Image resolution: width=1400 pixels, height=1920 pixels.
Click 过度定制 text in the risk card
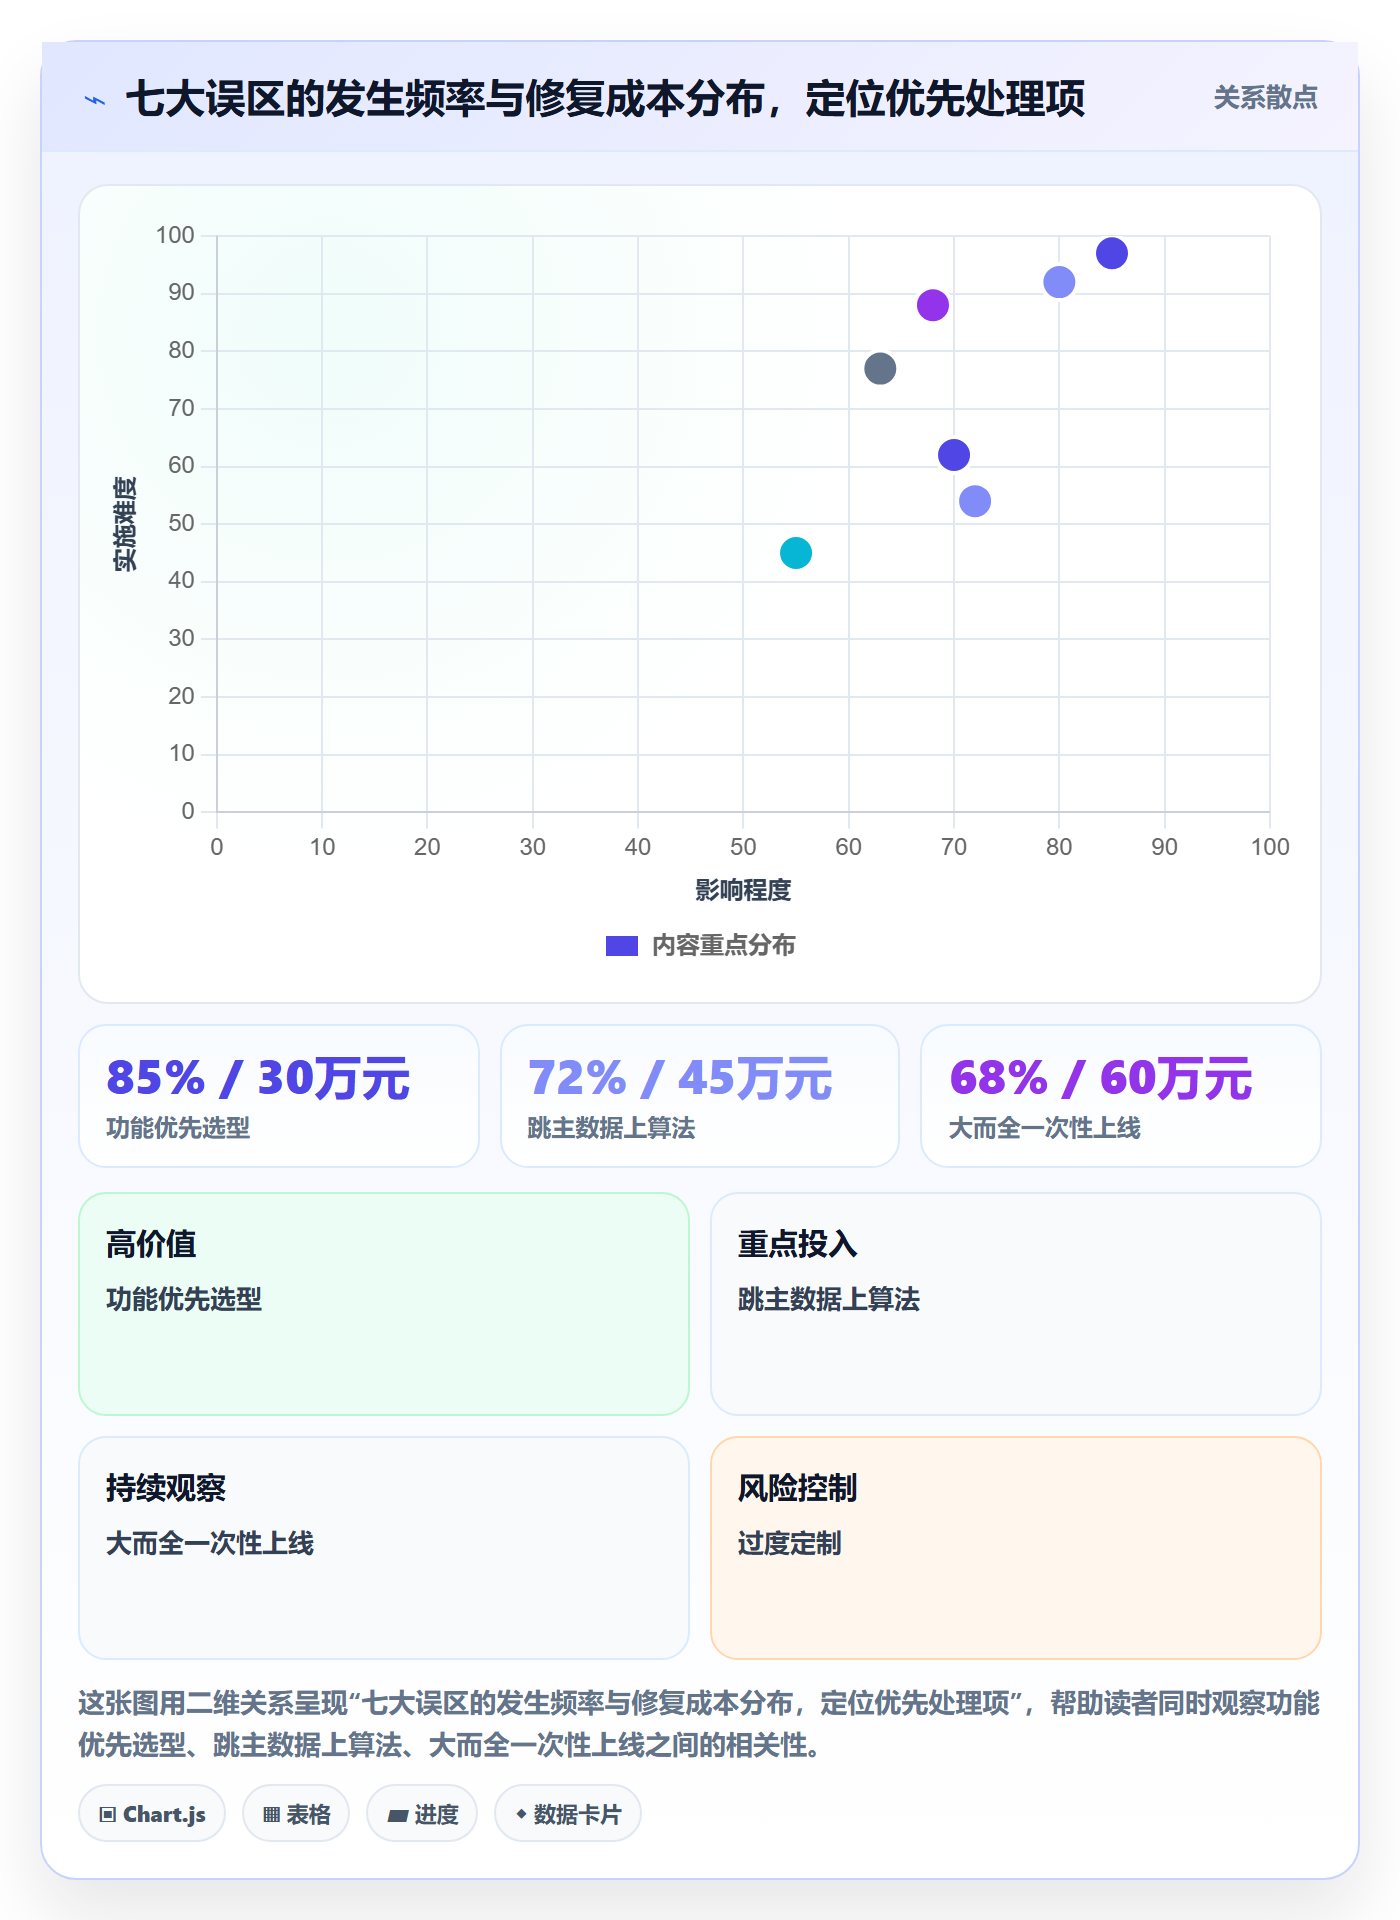pos(789,1543)
